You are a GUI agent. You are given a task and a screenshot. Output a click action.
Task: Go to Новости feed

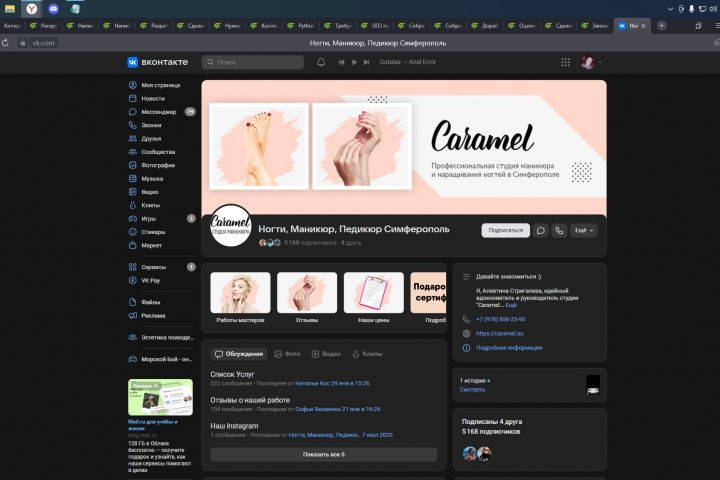[x=153, y=98]
